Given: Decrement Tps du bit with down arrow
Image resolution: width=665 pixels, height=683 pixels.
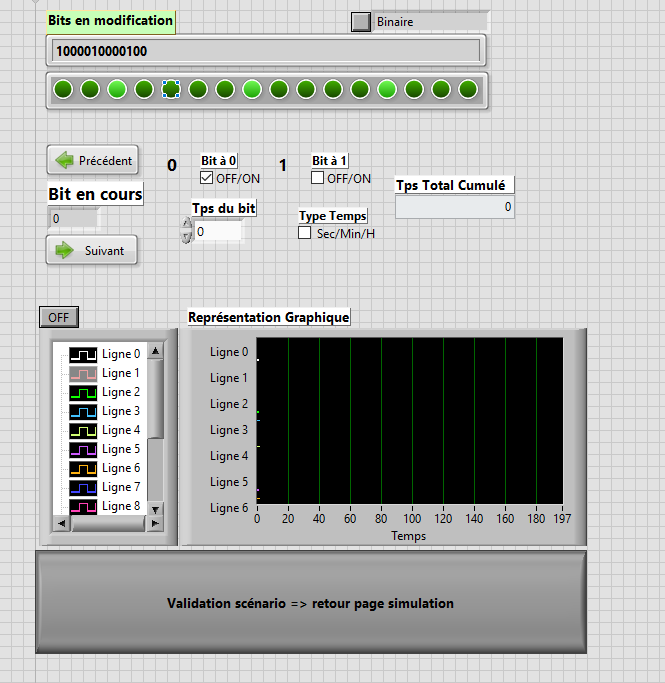Looking at the screenshot, I should click(x=186, y=237).
